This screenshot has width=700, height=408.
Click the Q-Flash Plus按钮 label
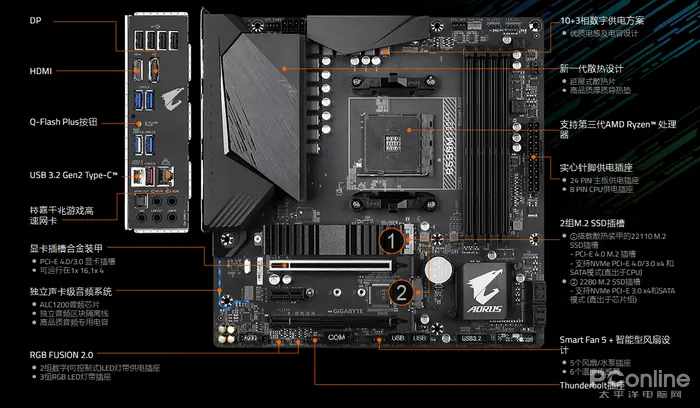63,122
